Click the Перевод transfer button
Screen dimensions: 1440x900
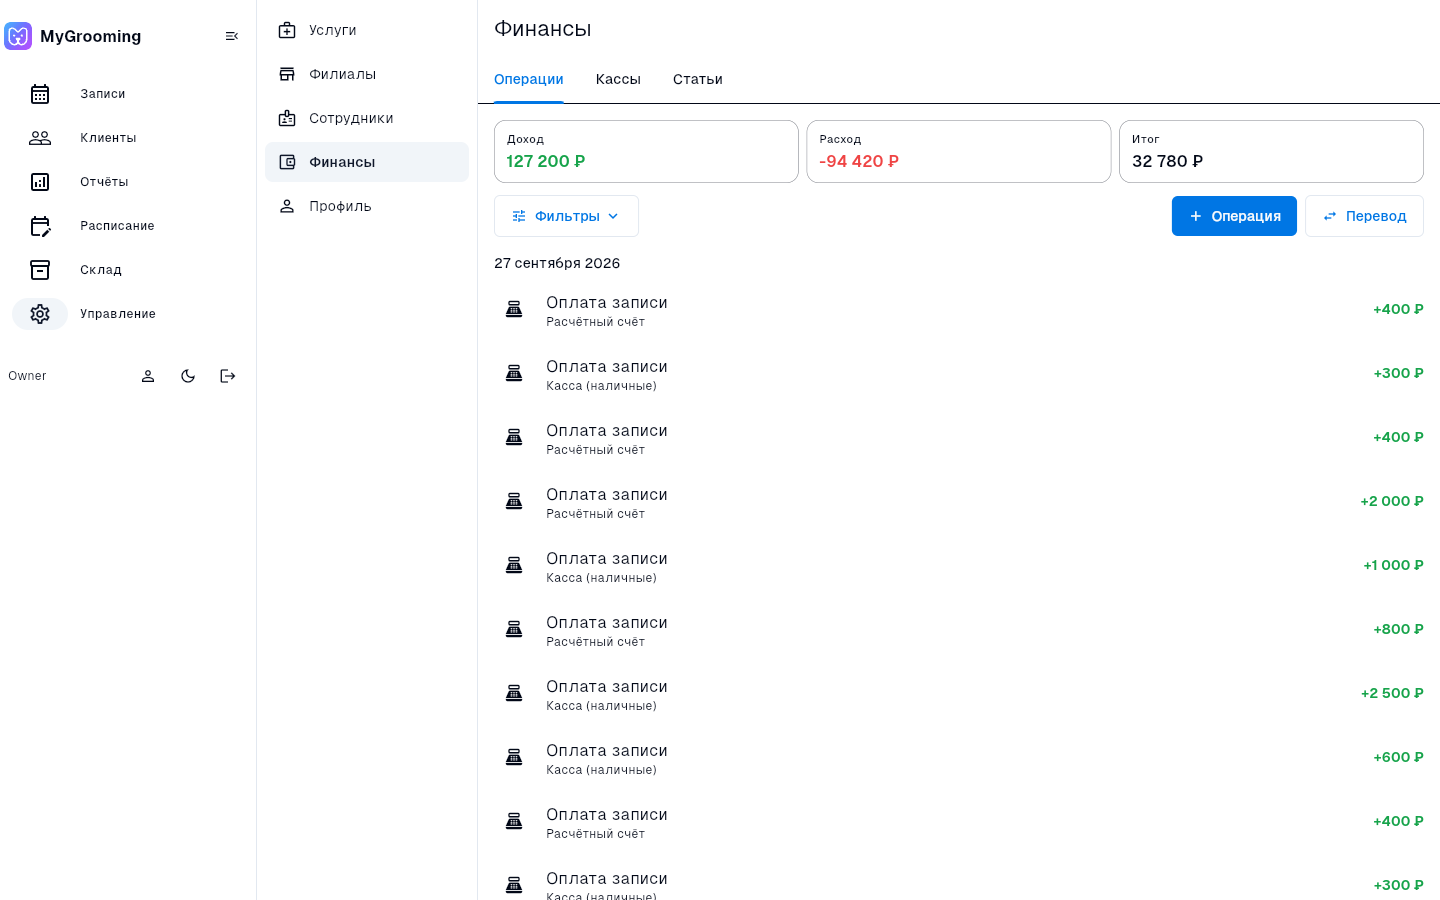click(1364, 216)
